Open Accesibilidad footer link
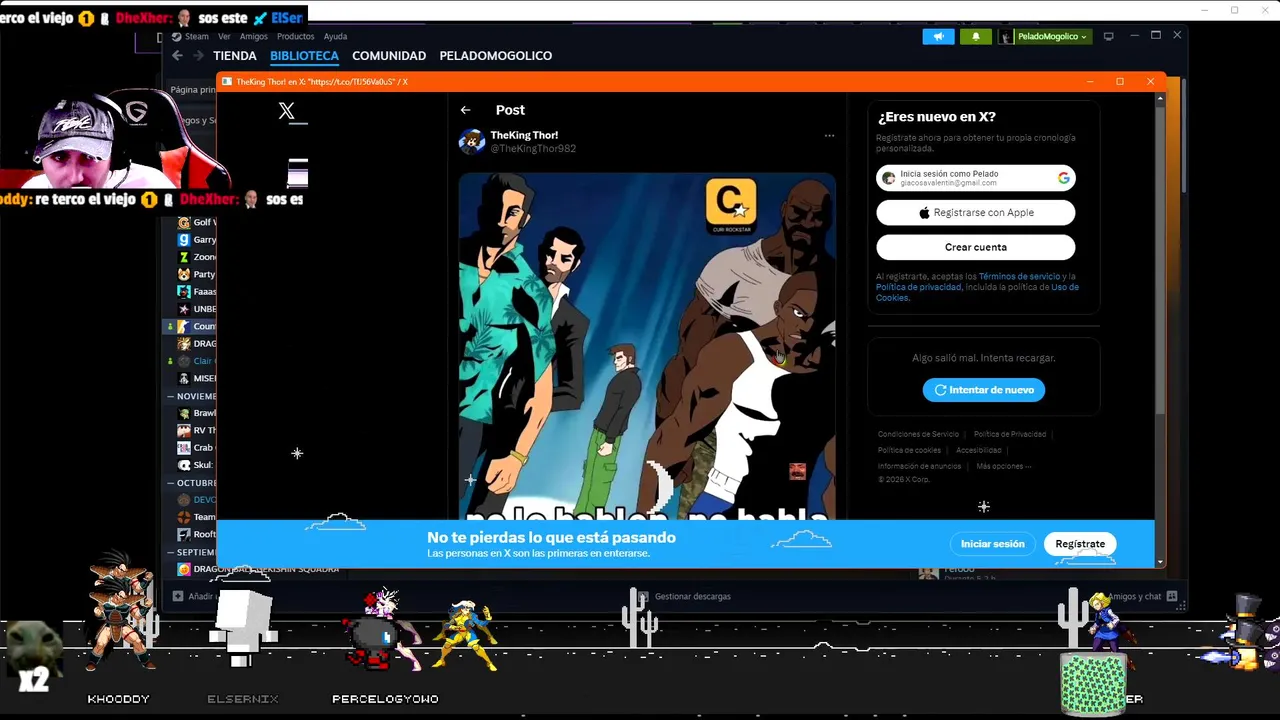The width and height of the screenshot is (1280, 720). click(x=978, y=450)
